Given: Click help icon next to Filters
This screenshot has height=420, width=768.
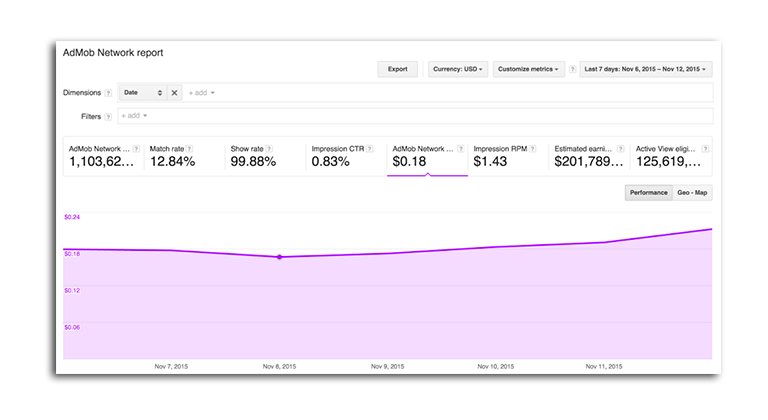Looking at the screenshot, I should click(x=108, y=117).
